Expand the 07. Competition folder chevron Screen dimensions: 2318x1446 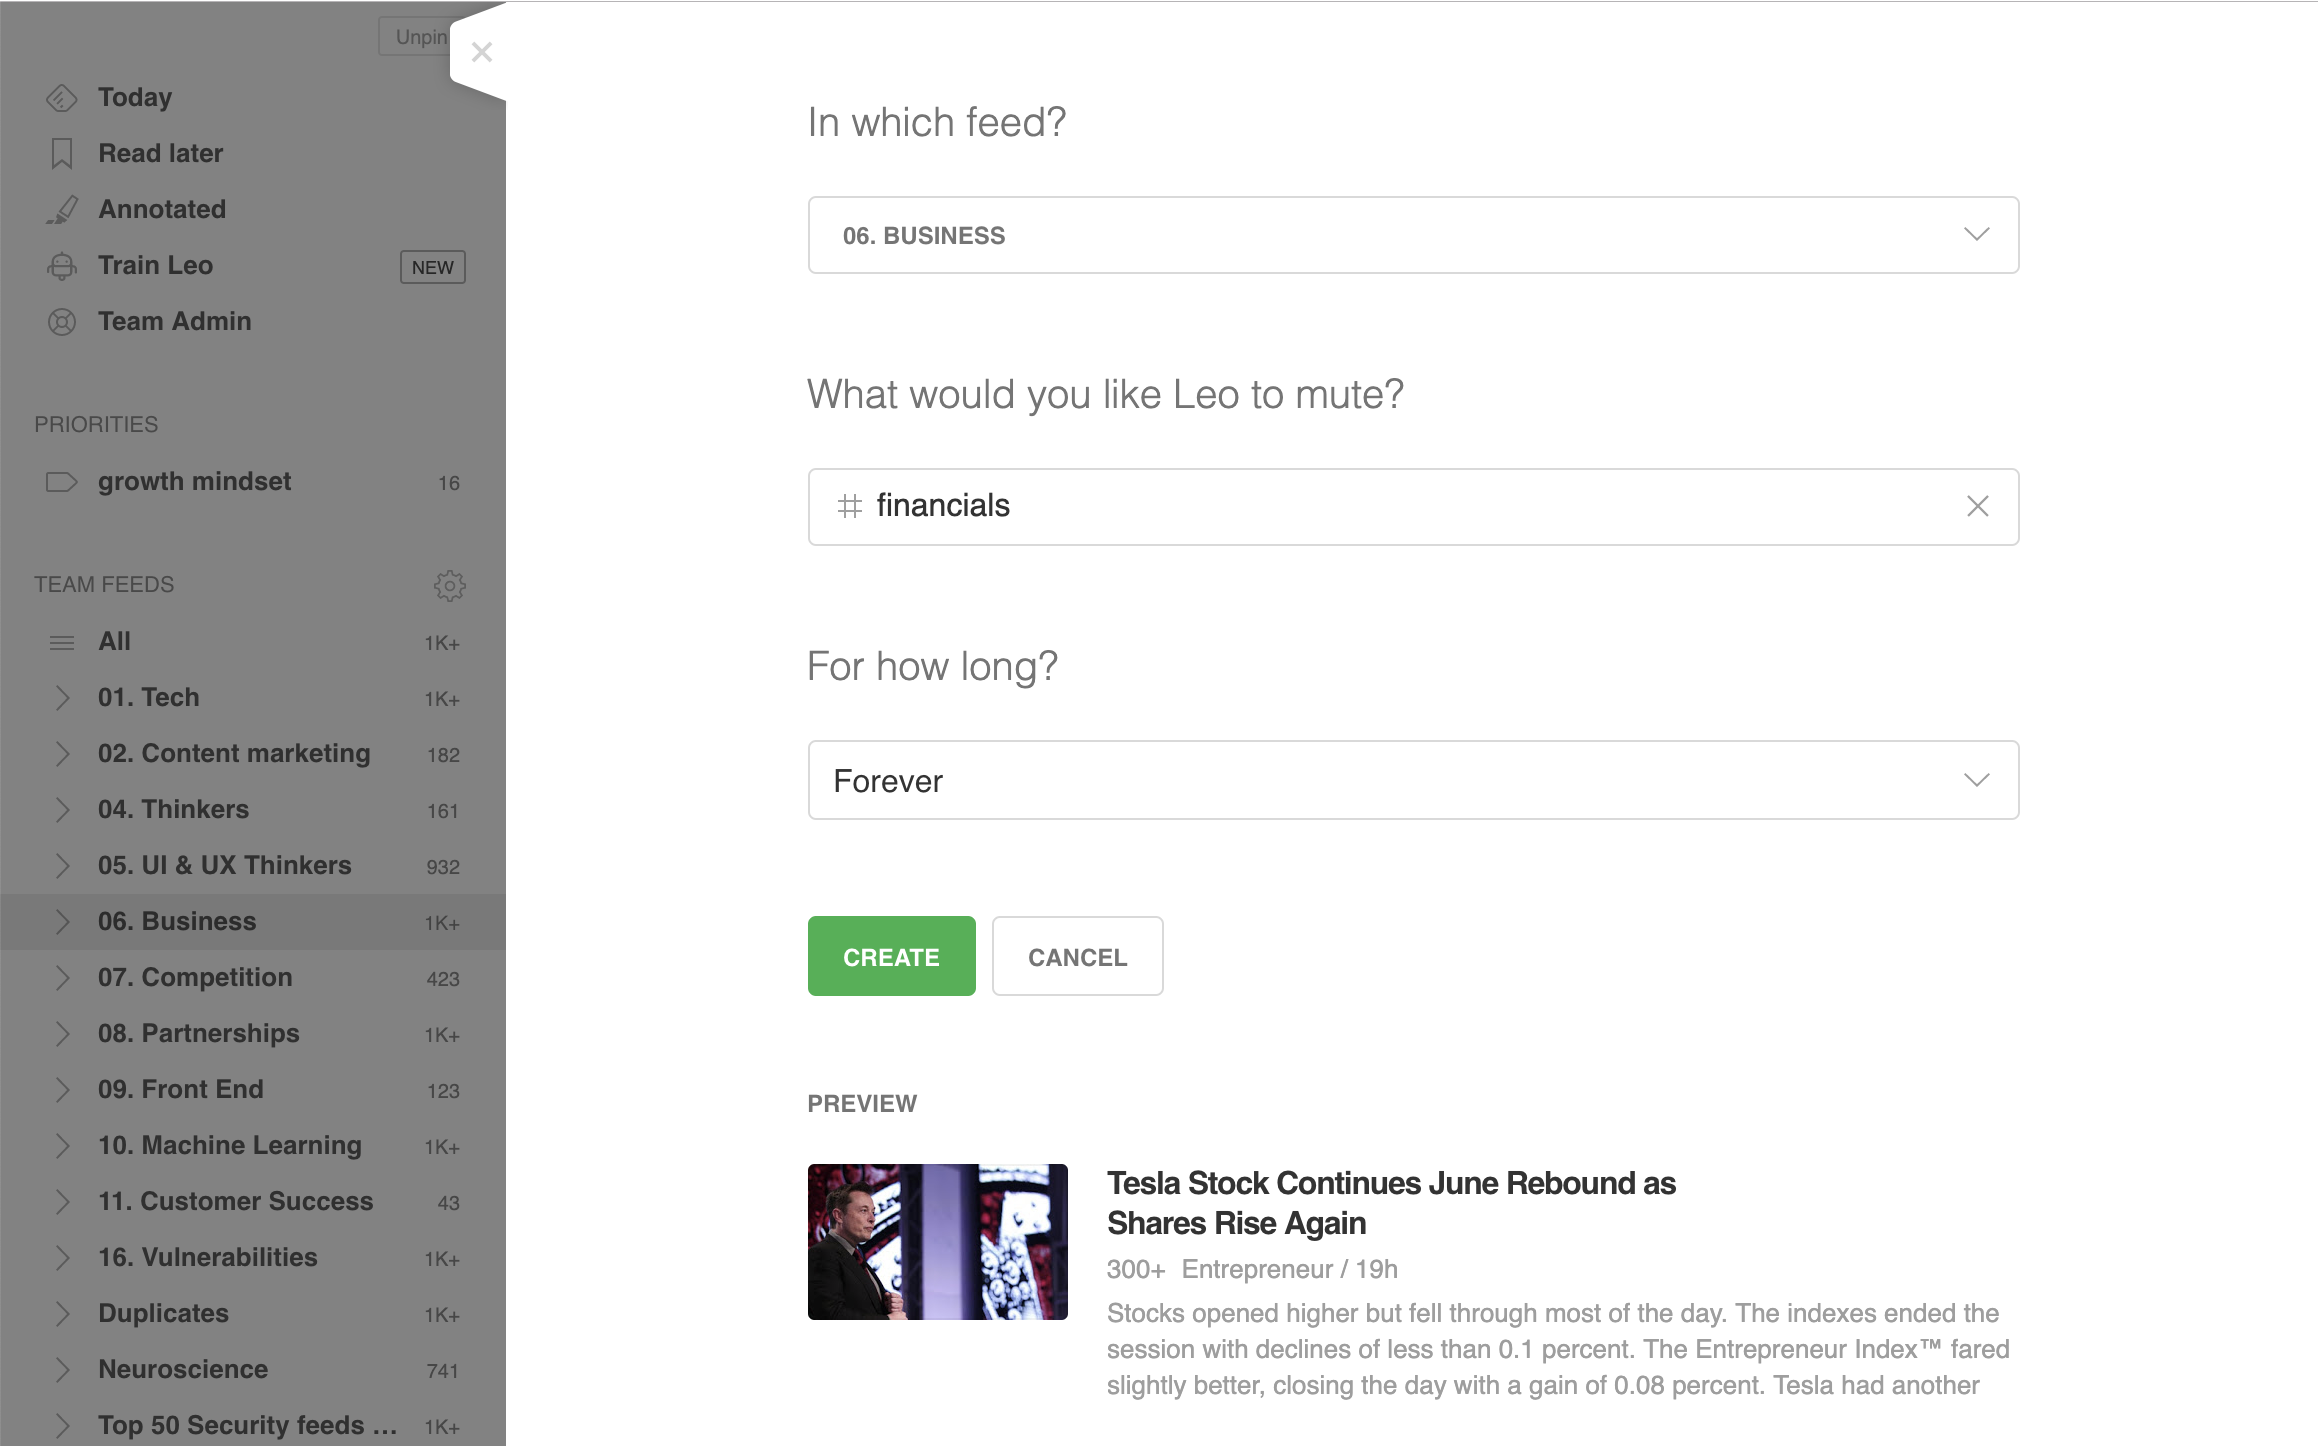tap(62, 978)
